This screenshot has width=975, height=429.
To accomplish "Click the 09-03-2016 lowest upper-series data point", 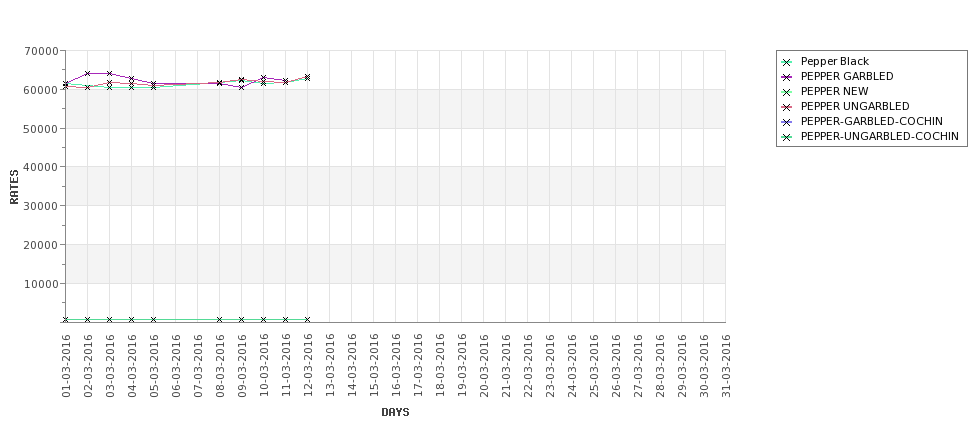I will (241, 87).
